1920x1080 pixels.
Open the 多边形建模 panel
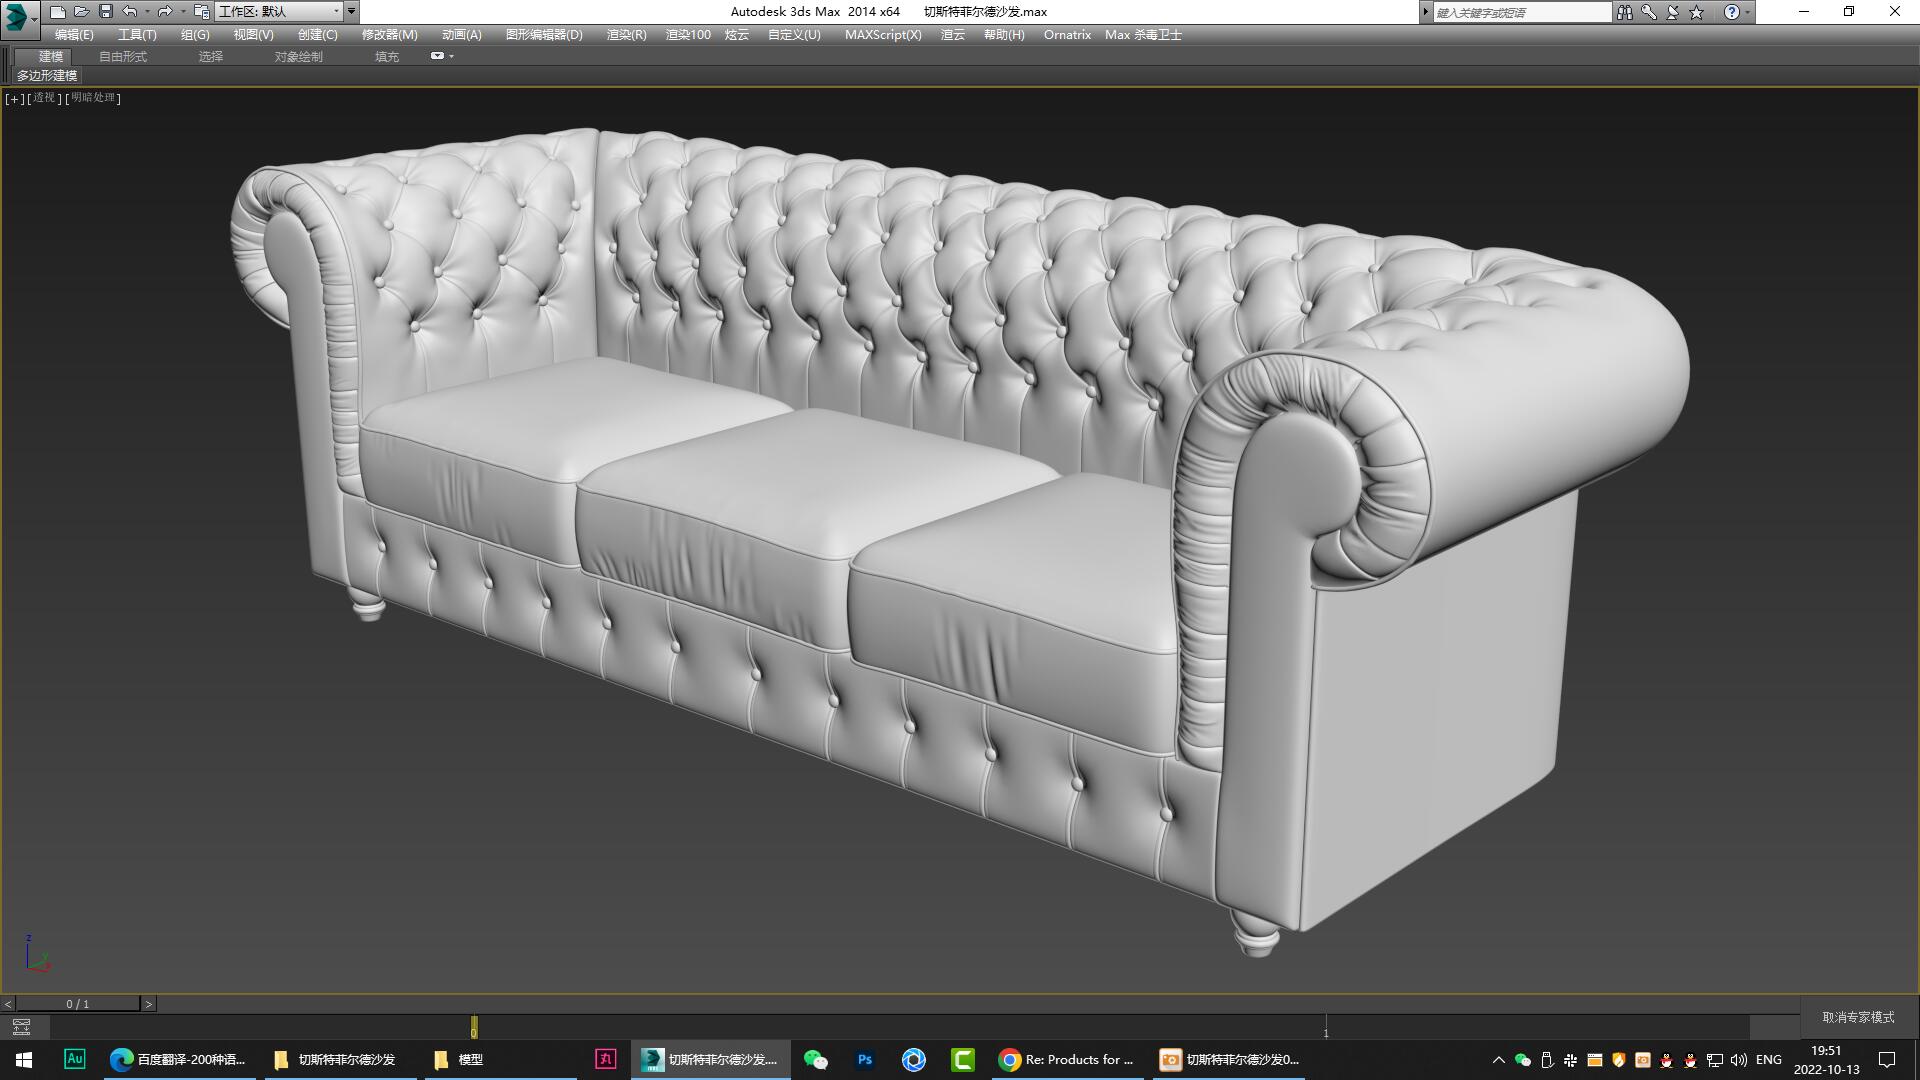[47, 76]
